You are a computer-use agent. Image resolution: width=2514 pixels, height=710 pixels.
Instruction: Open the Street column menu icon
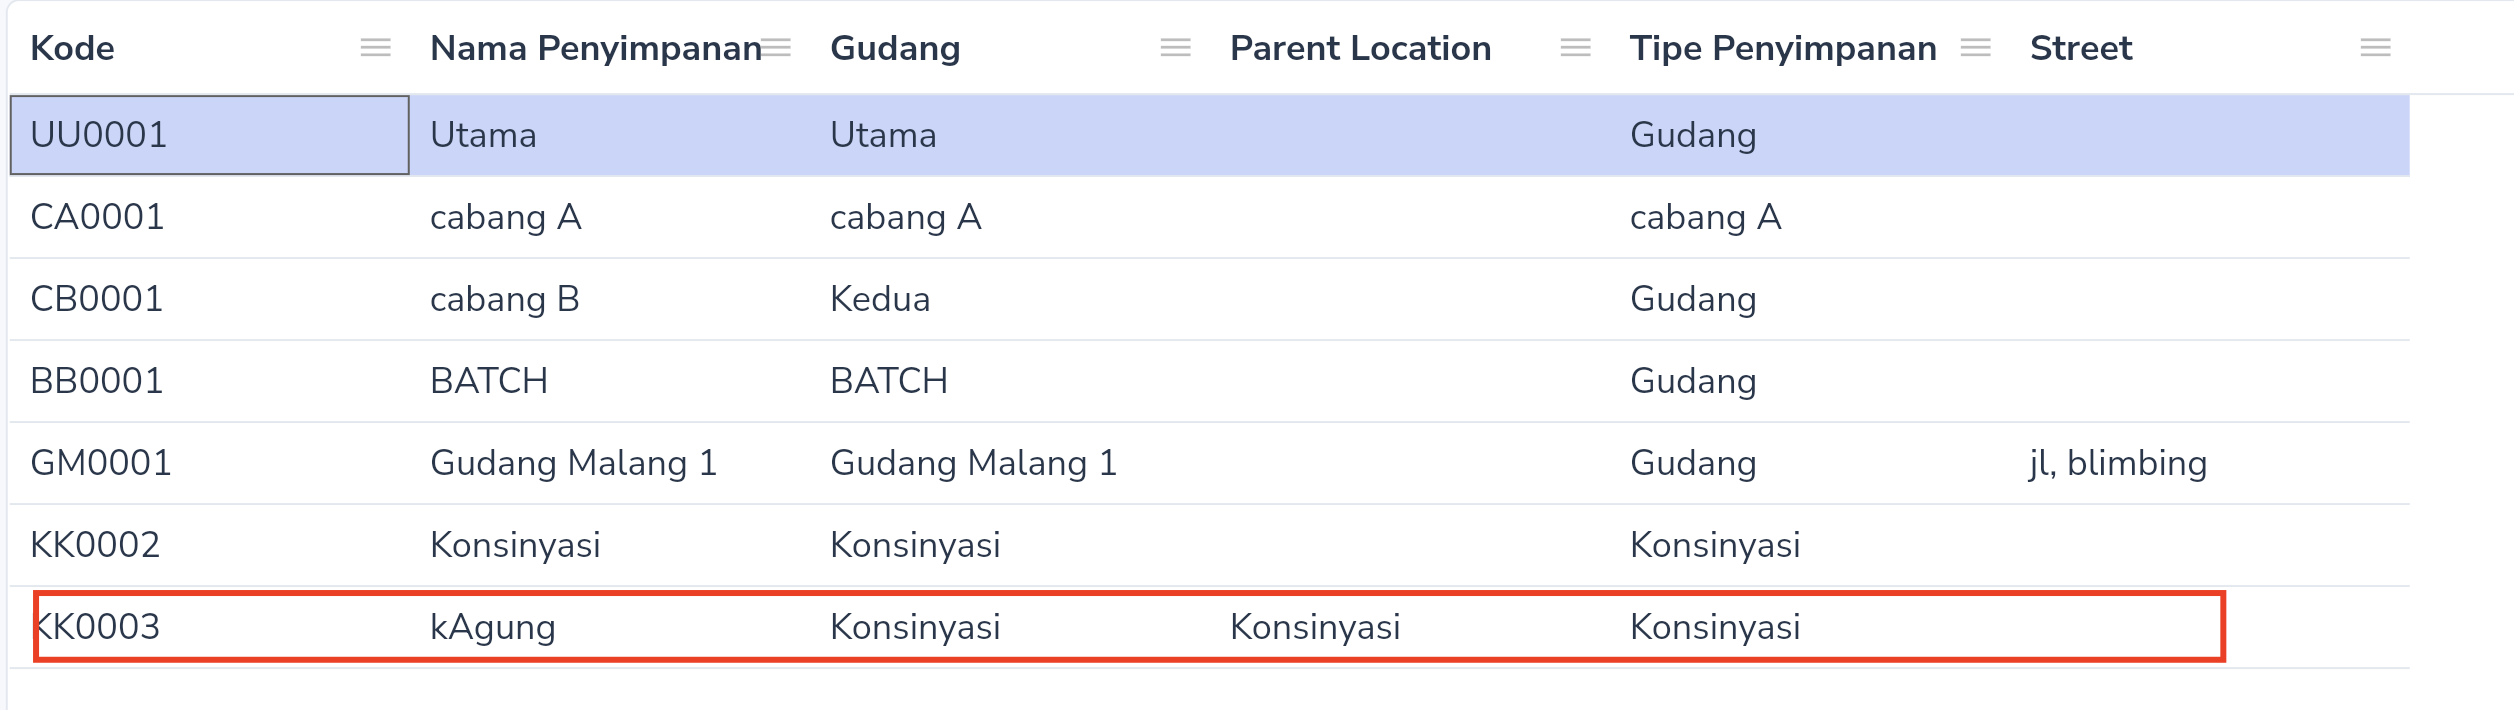tap(2376, 48)
